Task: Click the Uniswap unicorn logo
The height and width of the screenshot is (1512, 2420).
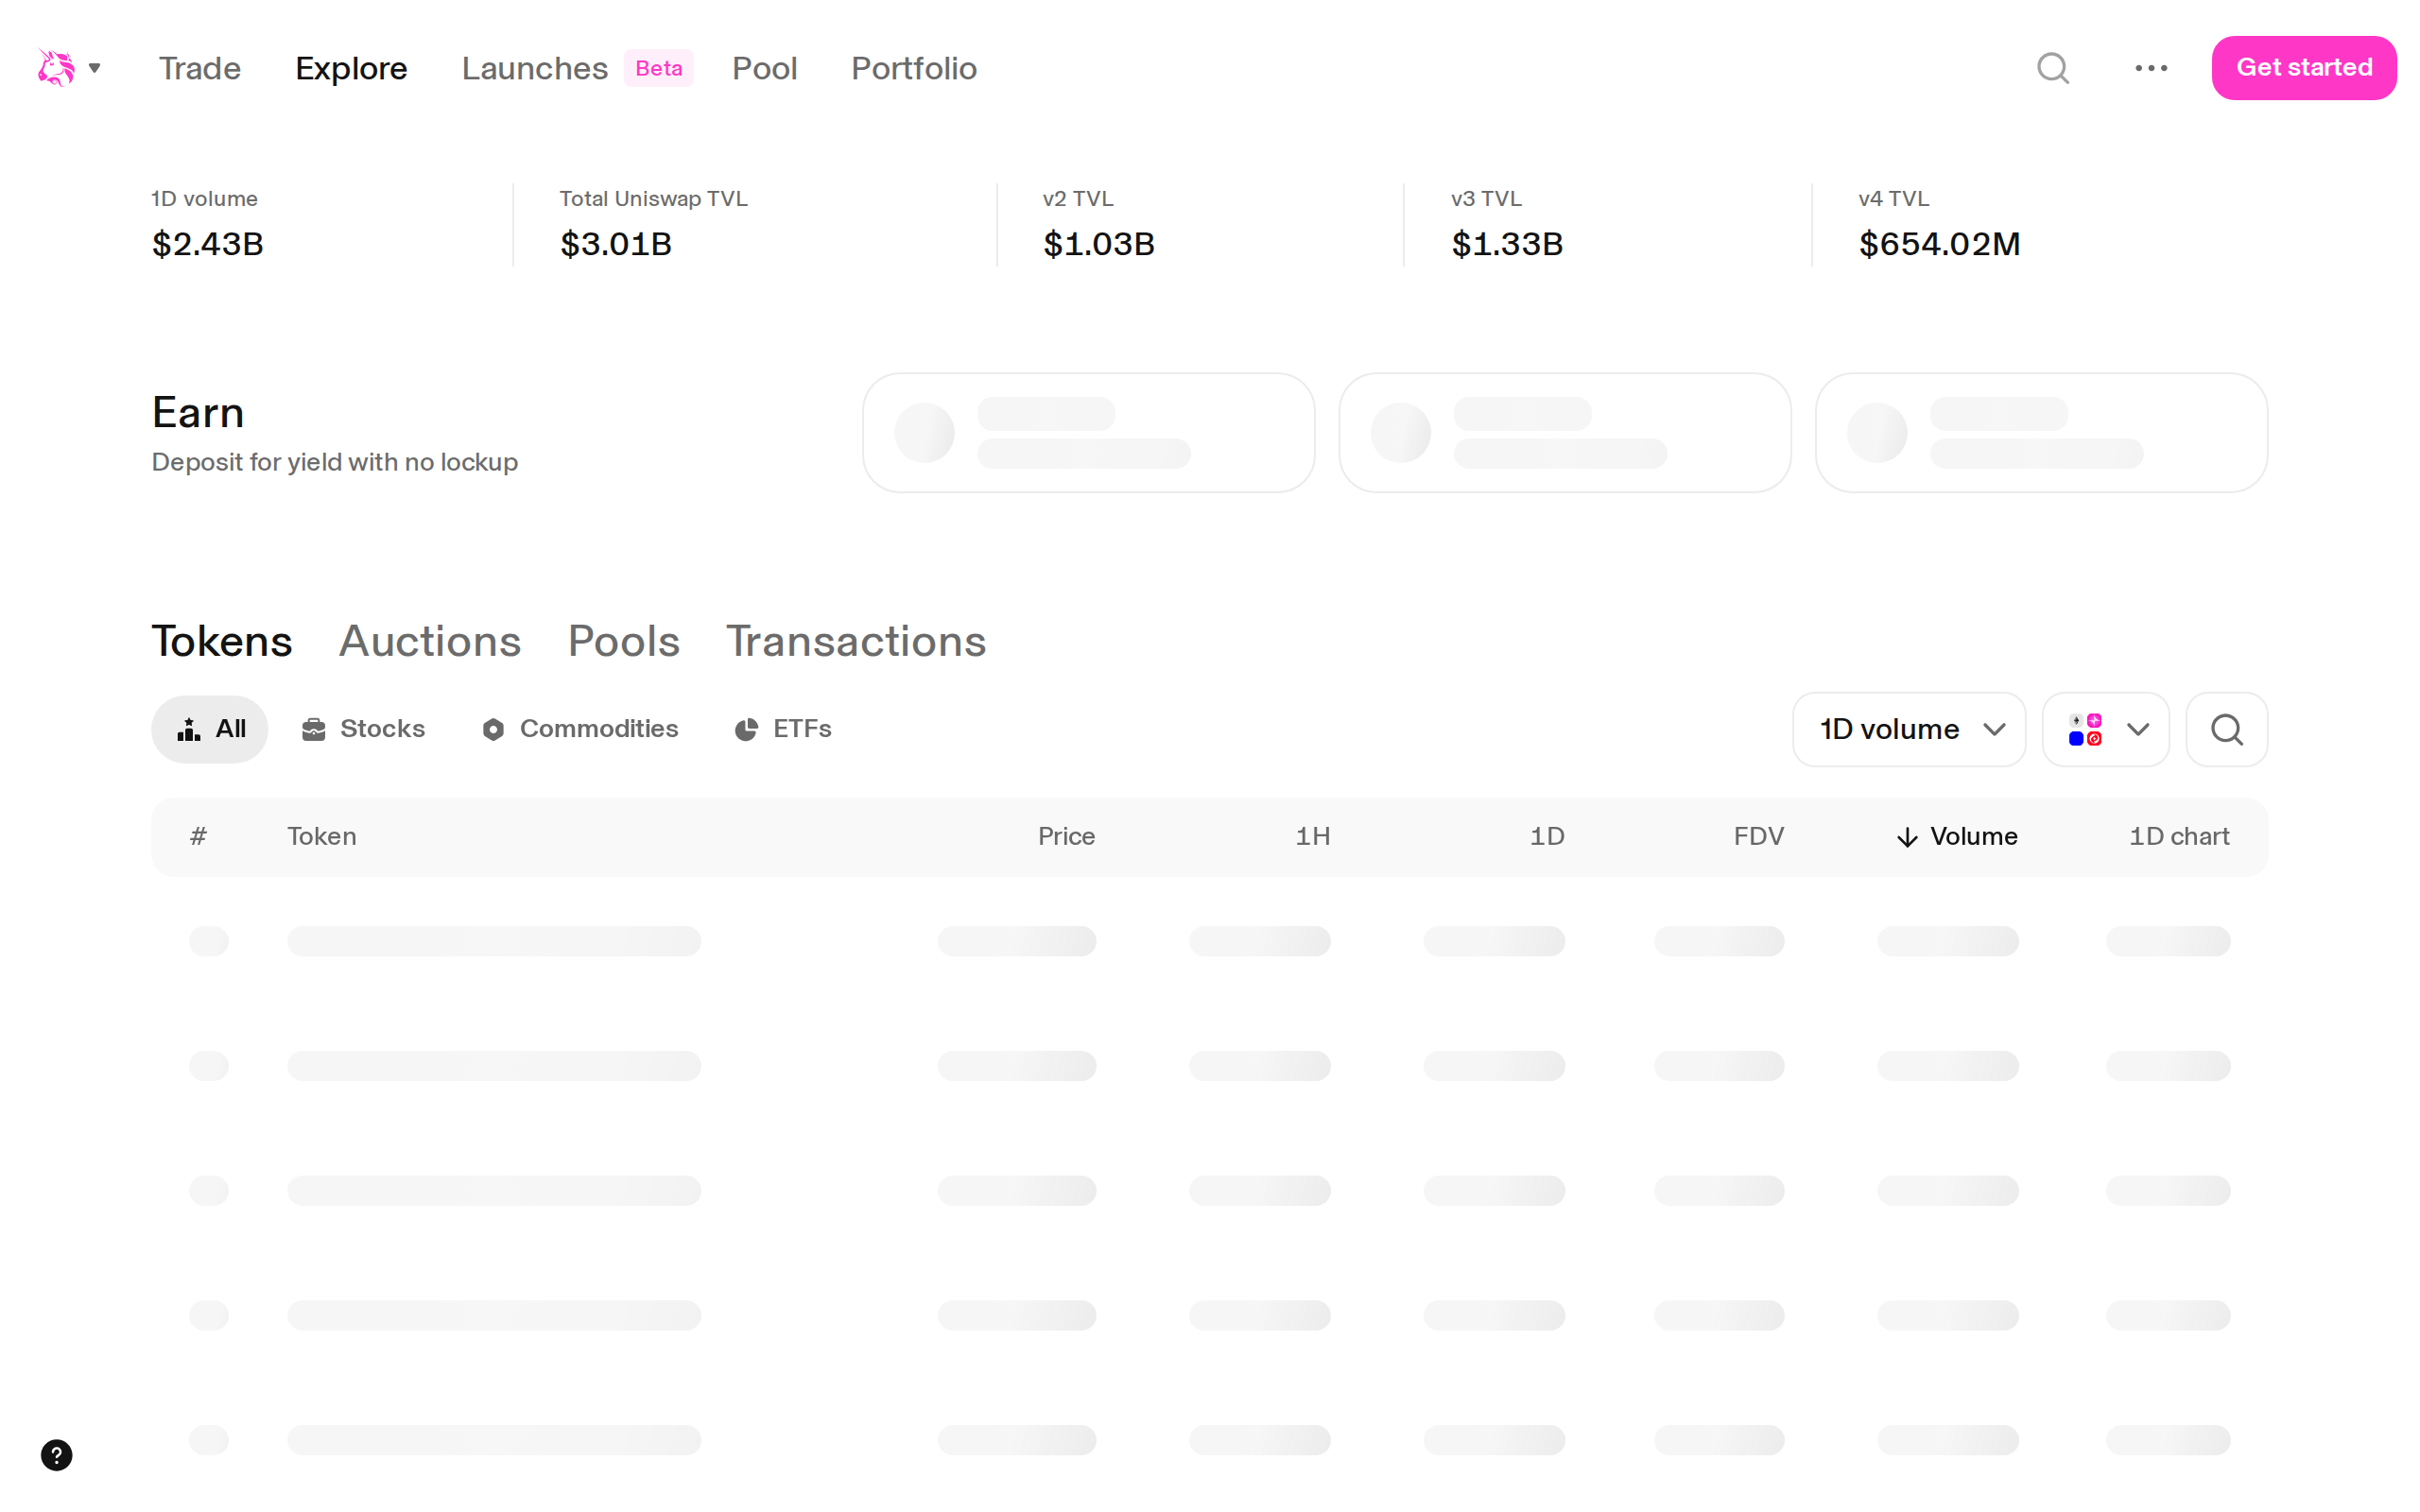Action: (56, 68)
